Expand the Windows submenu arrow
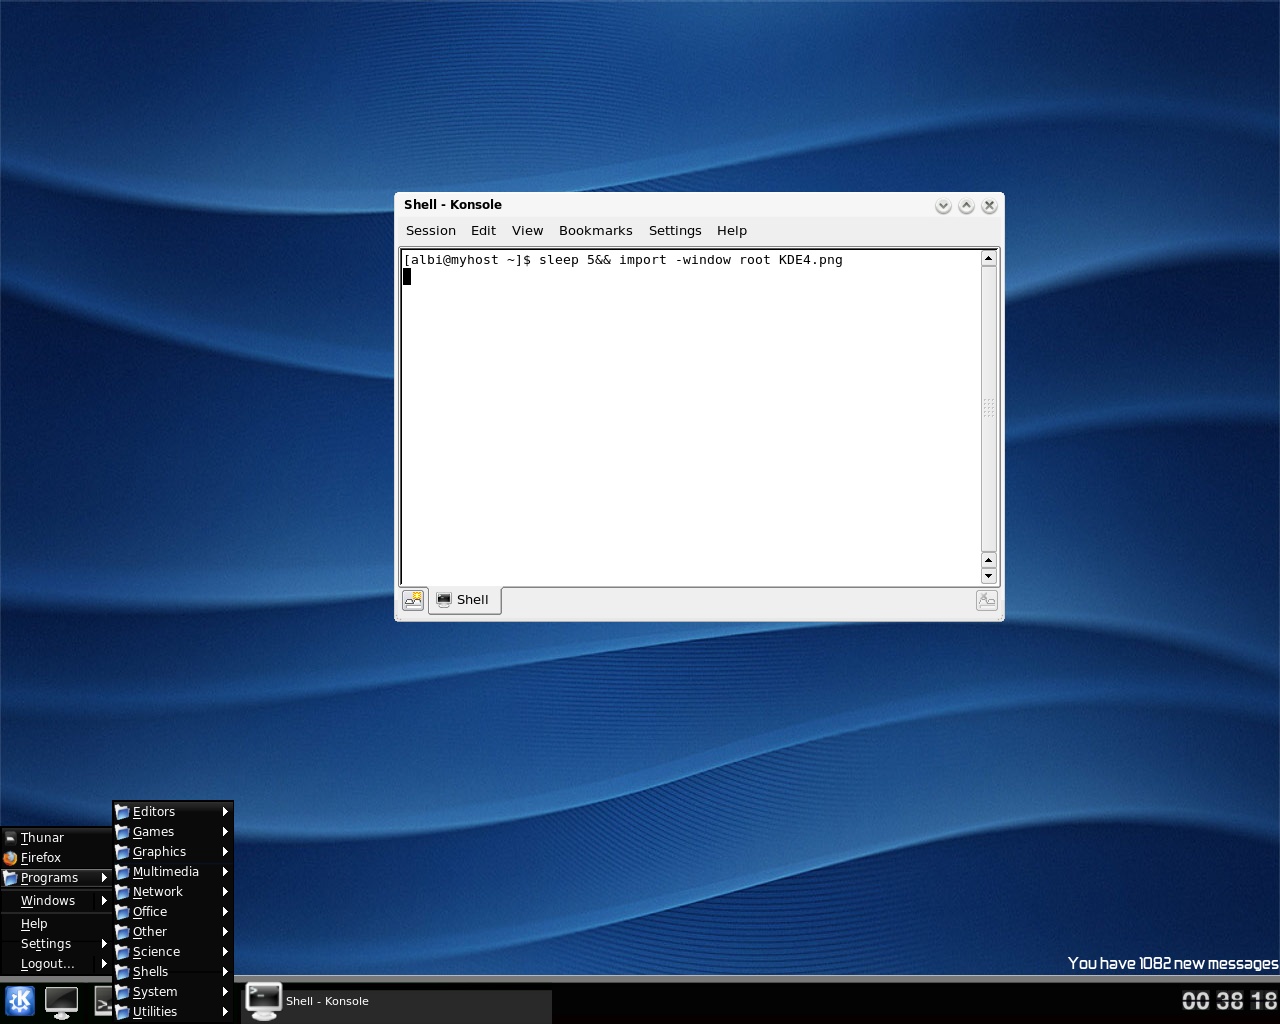Viewport: 1280px width, 1024px height. [104, 901]
